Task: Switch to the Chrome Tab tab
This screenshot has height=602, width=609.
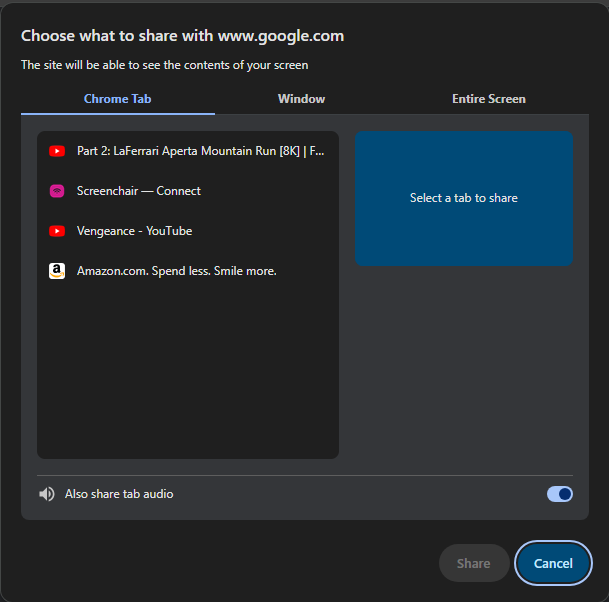Action: tap(117, 99)
